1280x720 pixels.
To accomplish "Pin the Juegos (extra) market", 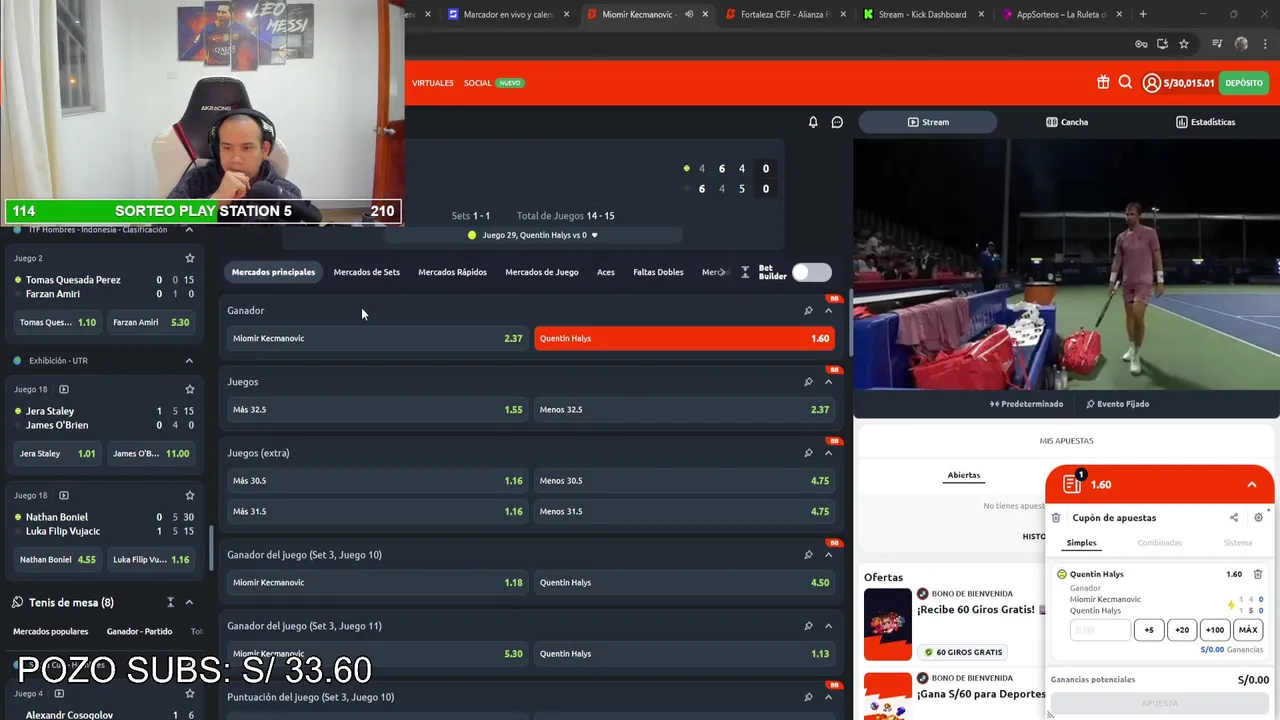I will [x=808, y=453].
